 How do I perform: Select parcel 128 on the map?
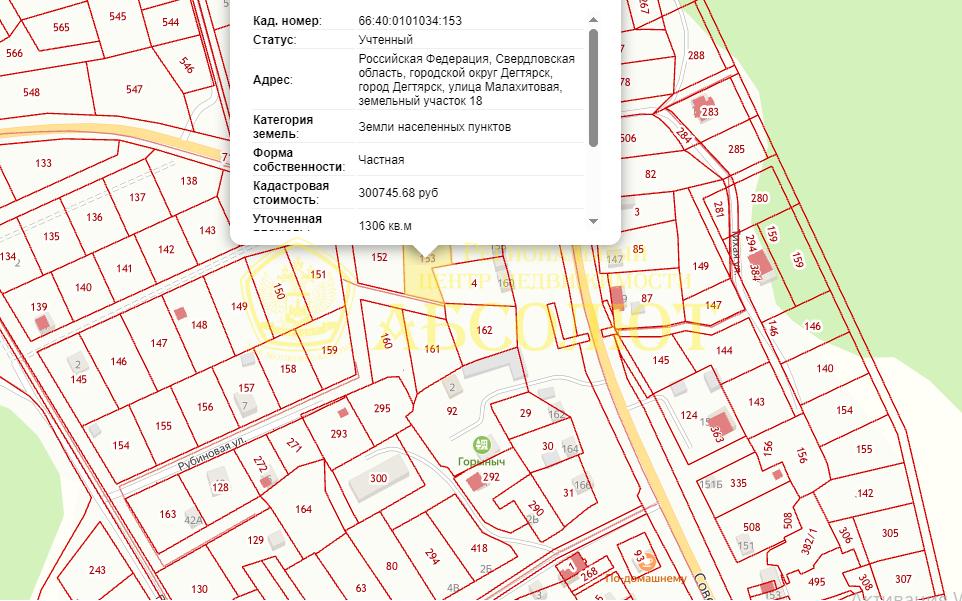pos(220,488)
